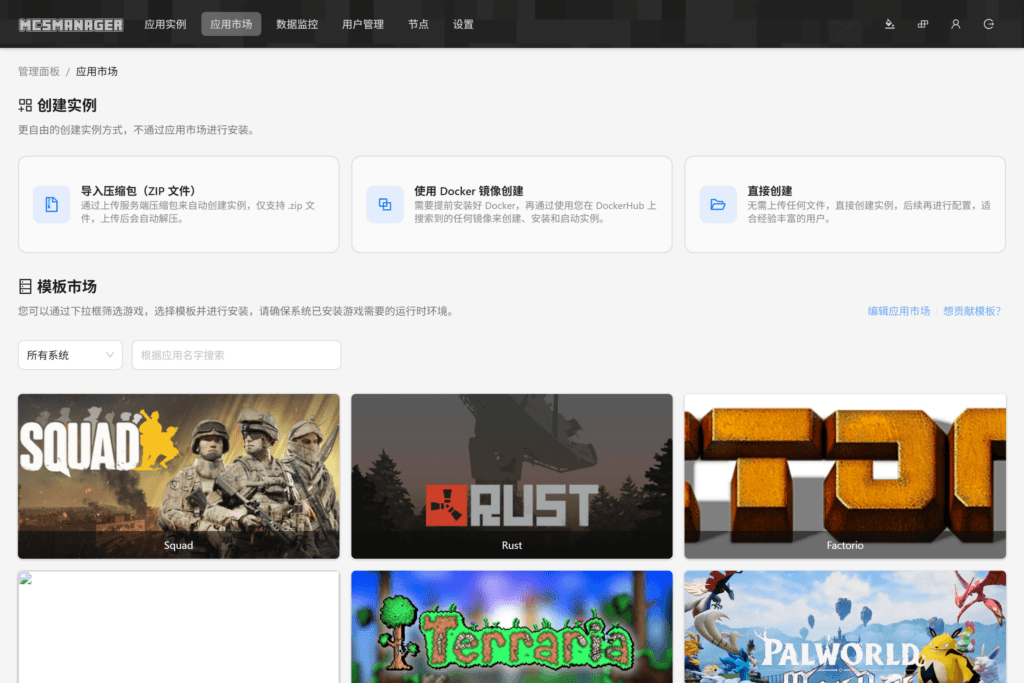Open 设置 from top navigation
Viewport: 1024px width, 683px height.
click(x=463, y=24)
